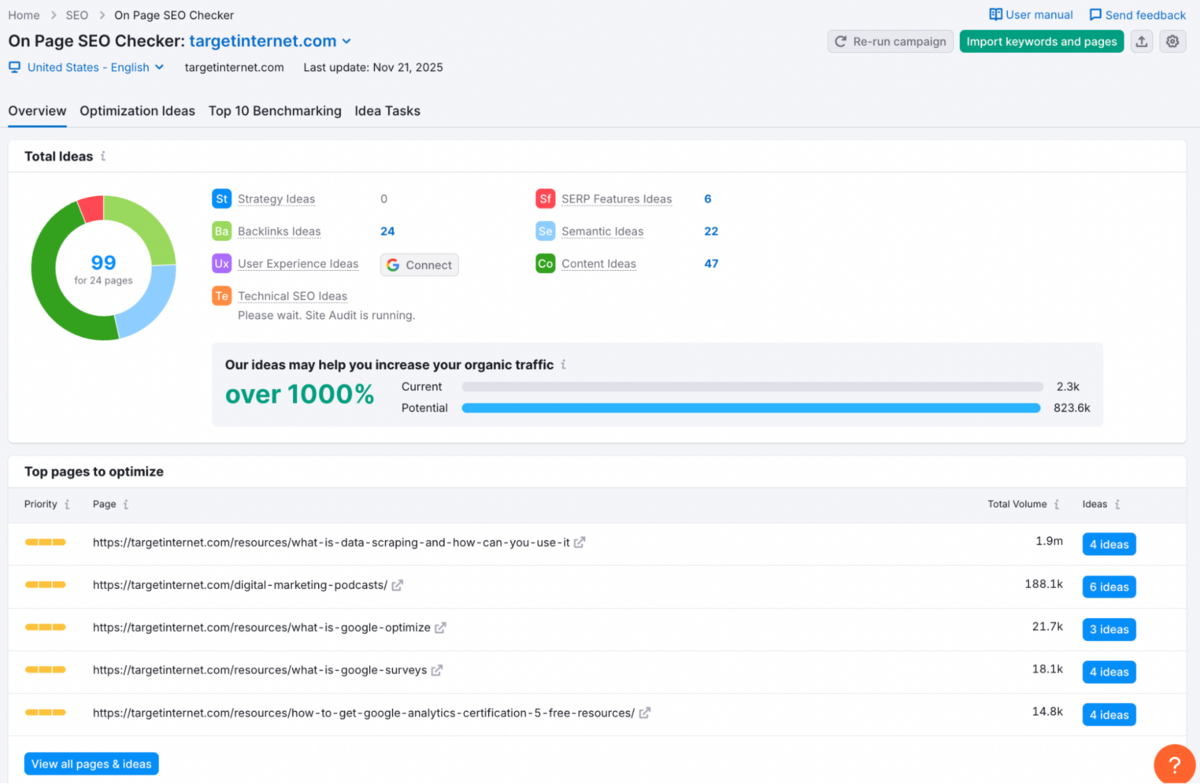
Task: Click View all pages & ideas button
Action: pyautogui.click(x=91, y=764)
